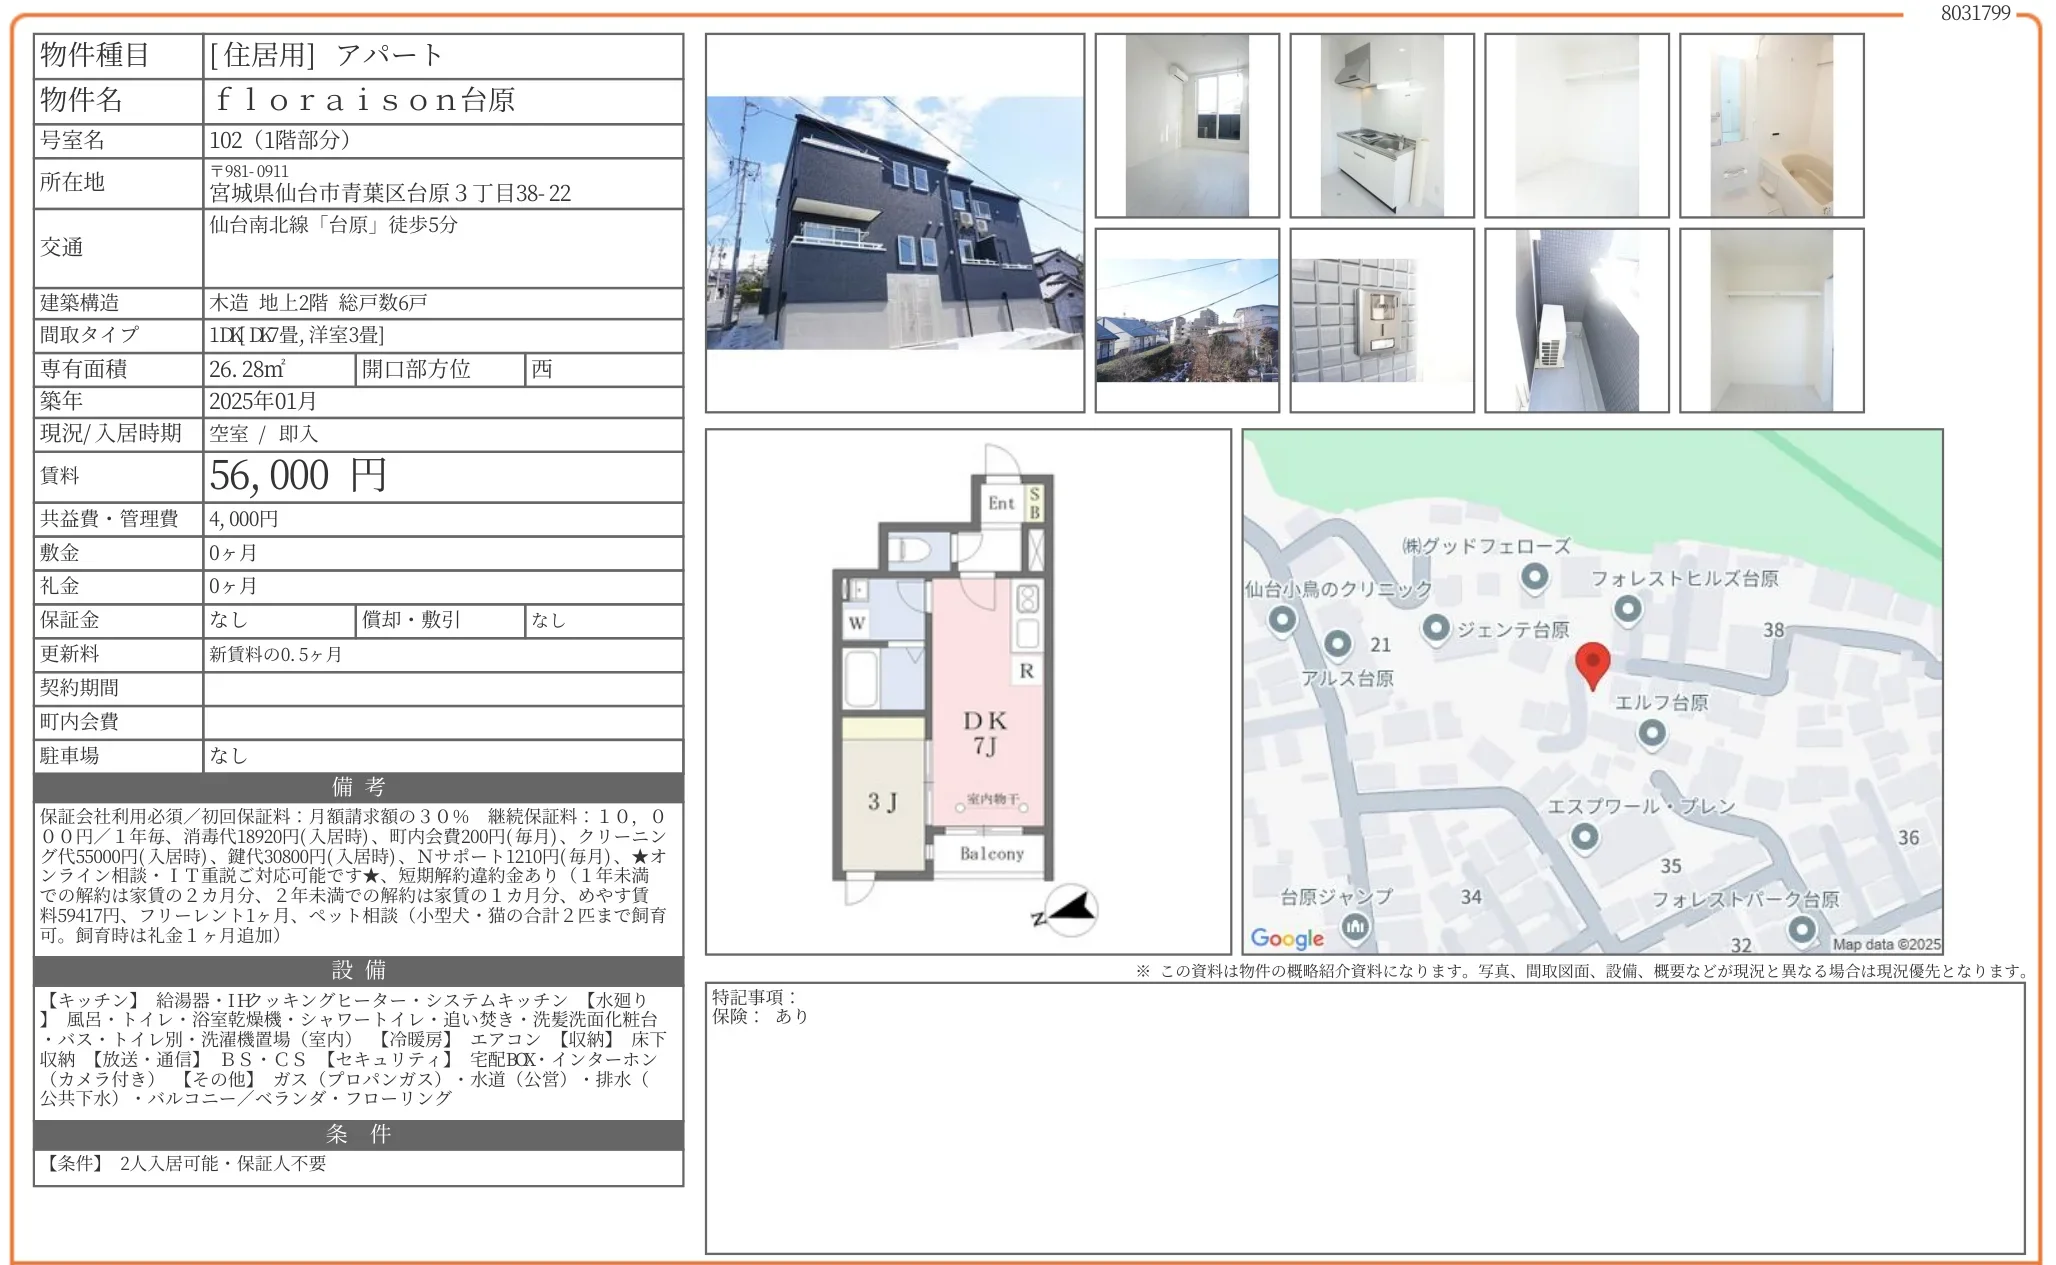Click the intercom panel photo thumbnail
Viewport: 2056px width, 1265px height.
tap(1381, 320)
